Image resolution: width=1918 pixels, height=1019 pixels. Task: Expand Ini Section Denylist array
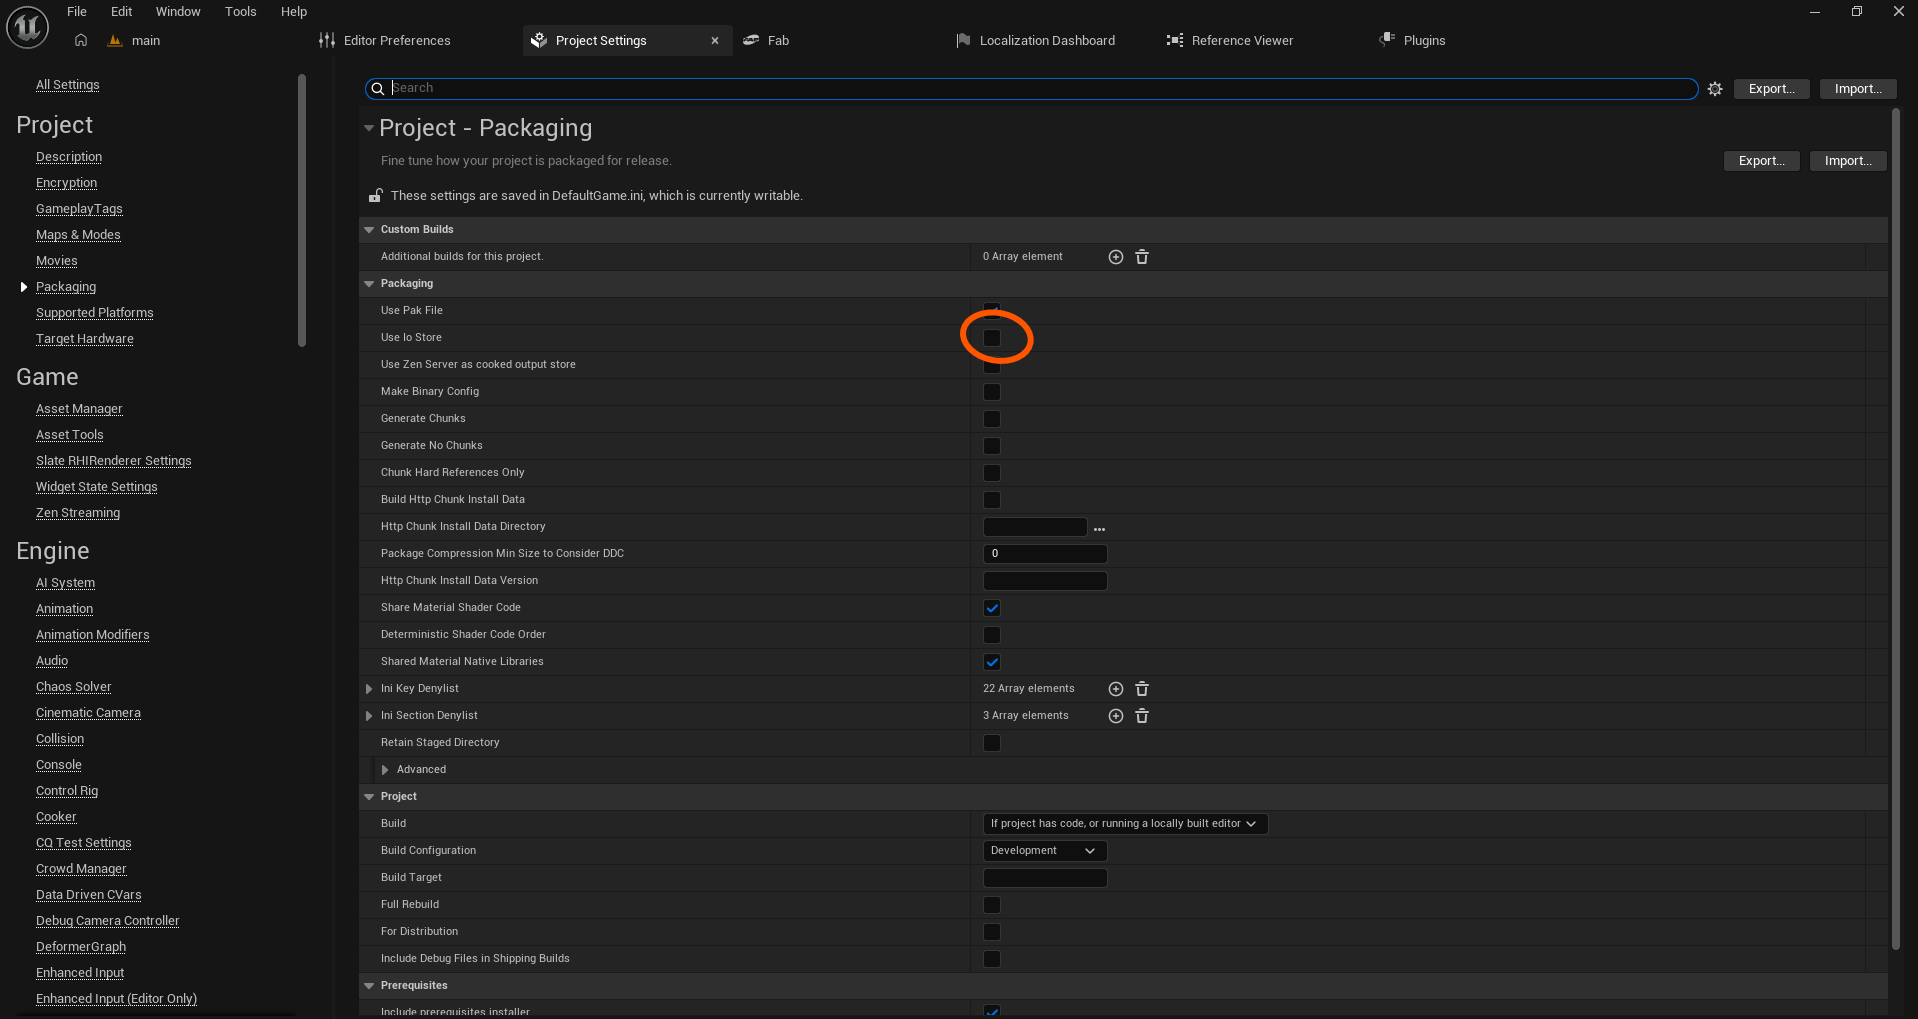[x=369, y=716]
